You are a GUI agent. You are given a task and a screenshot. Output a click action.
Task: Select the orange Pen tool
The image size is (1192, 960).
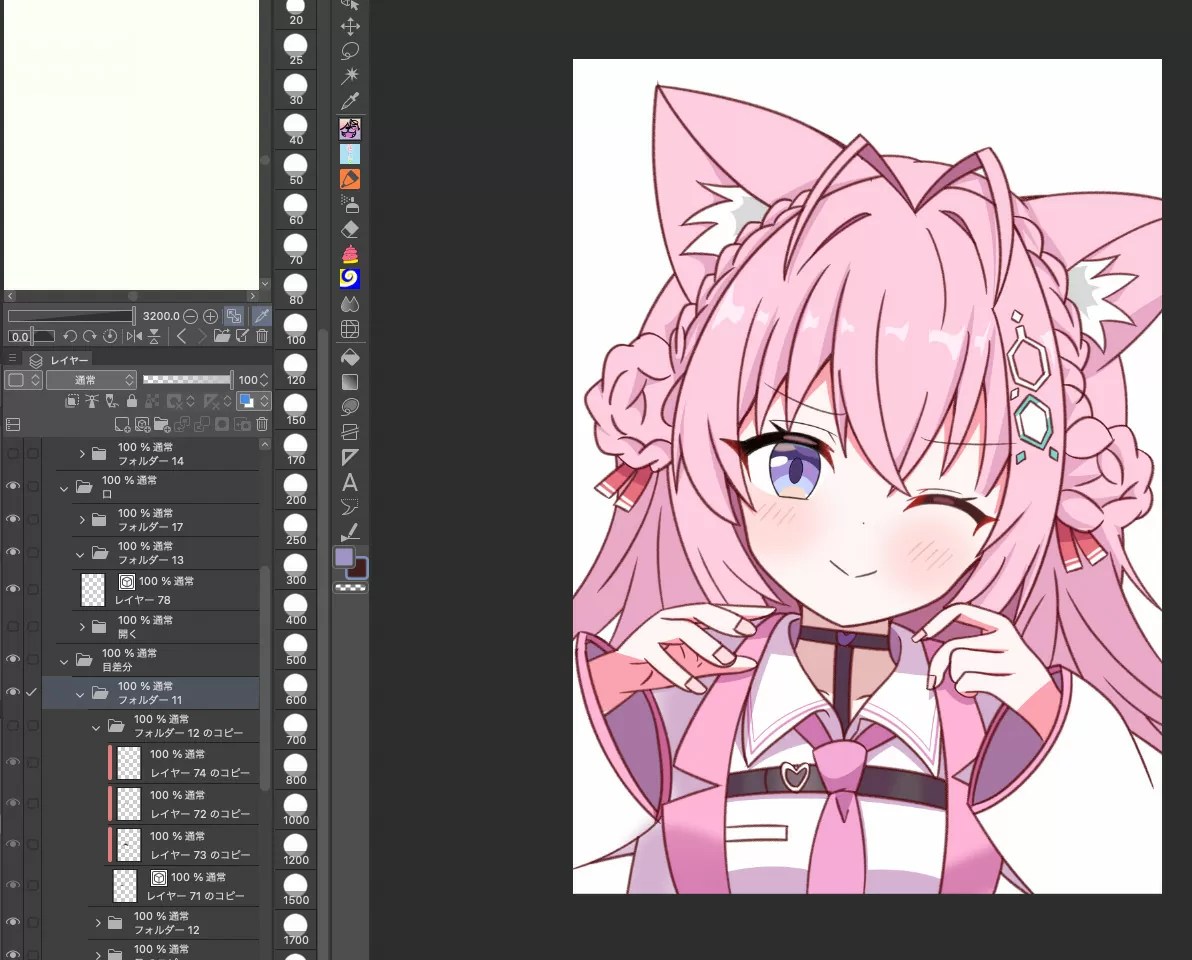pyautogui.click(x=350, y=179)
